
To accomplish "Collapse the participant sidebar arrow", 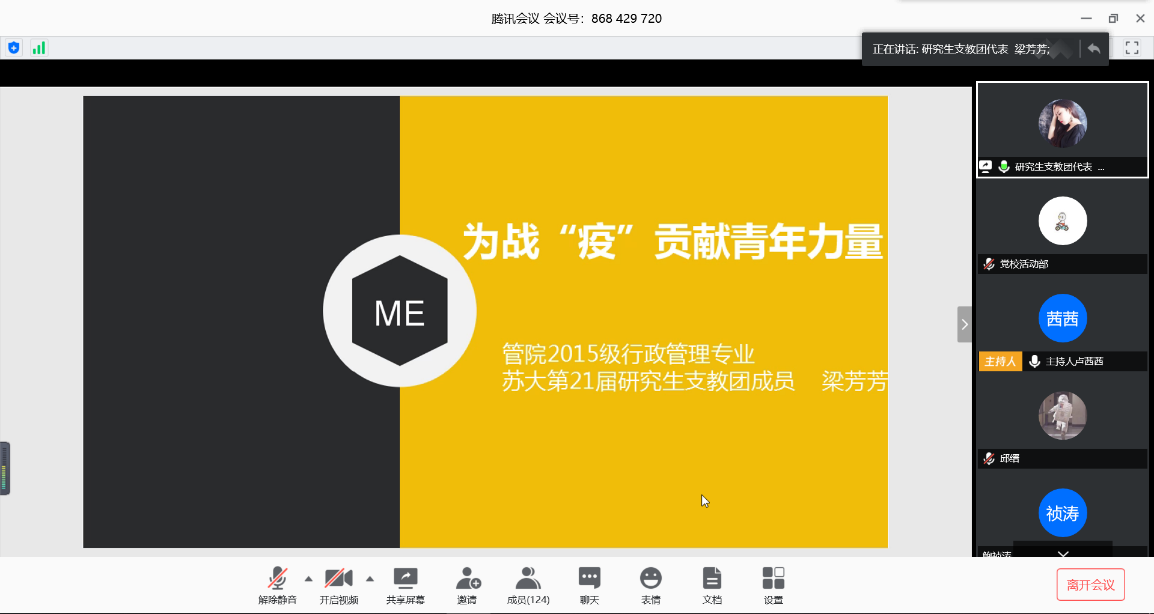I will 964,324.
